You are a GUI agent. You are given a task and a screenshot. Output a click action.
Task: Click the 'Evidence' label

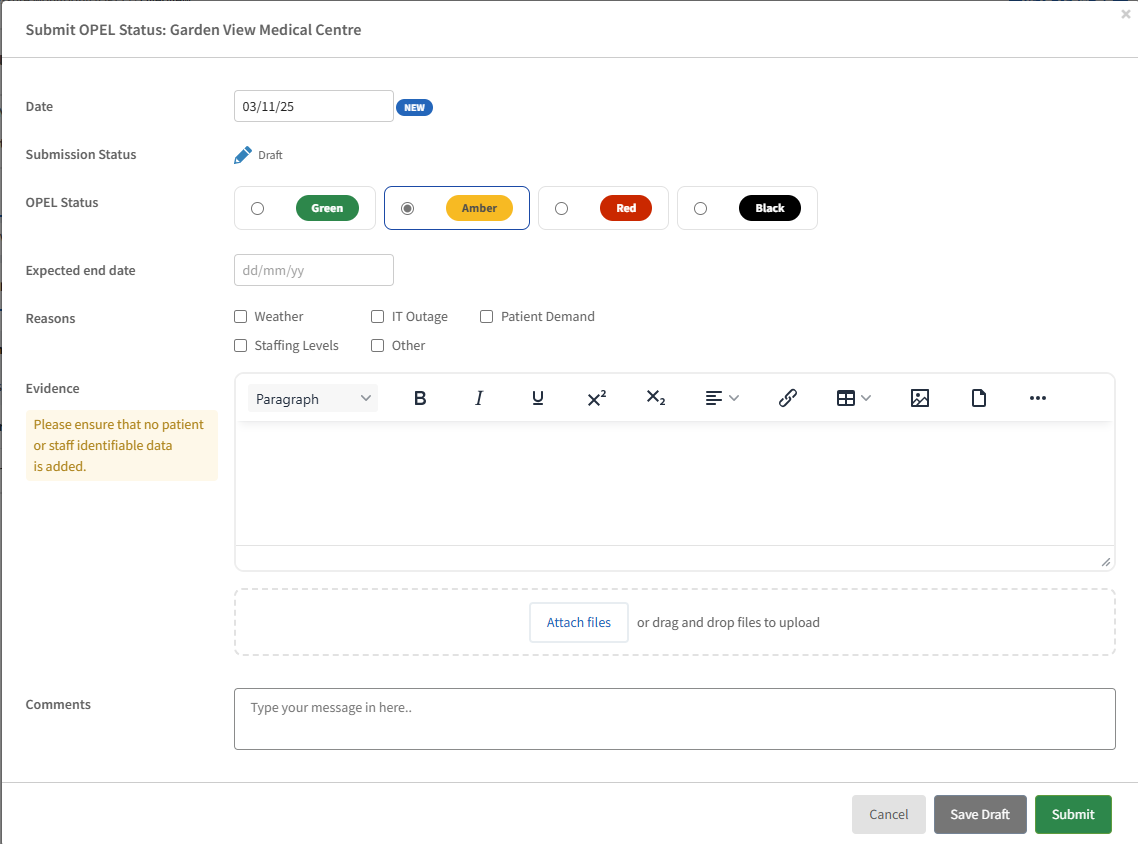(52, 388)
